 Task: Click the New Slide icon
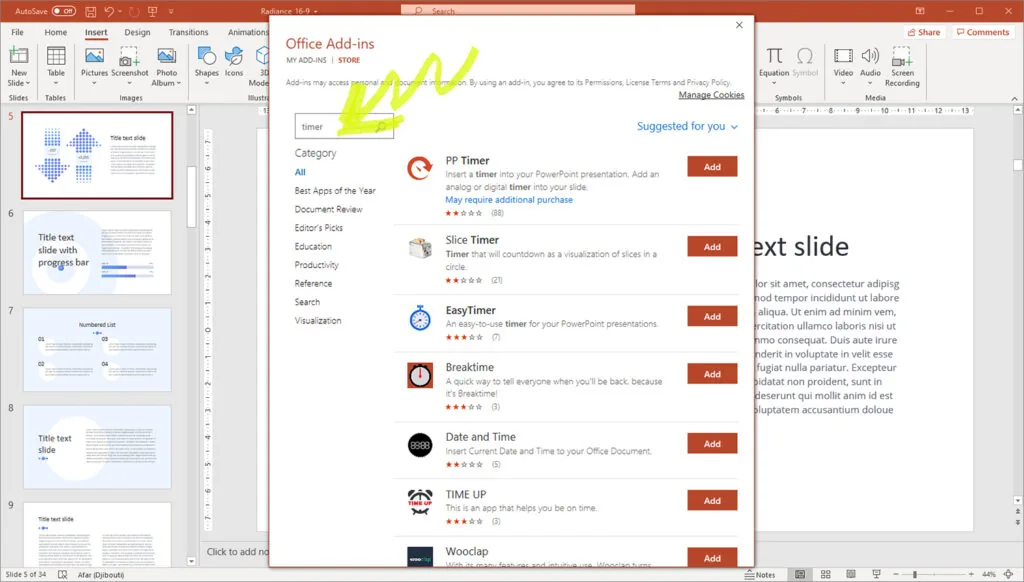19,56
